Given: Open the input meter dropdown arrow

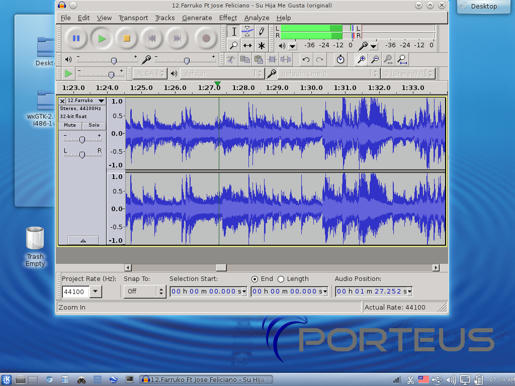Looking at the screenshot, I should pos(374,46).
